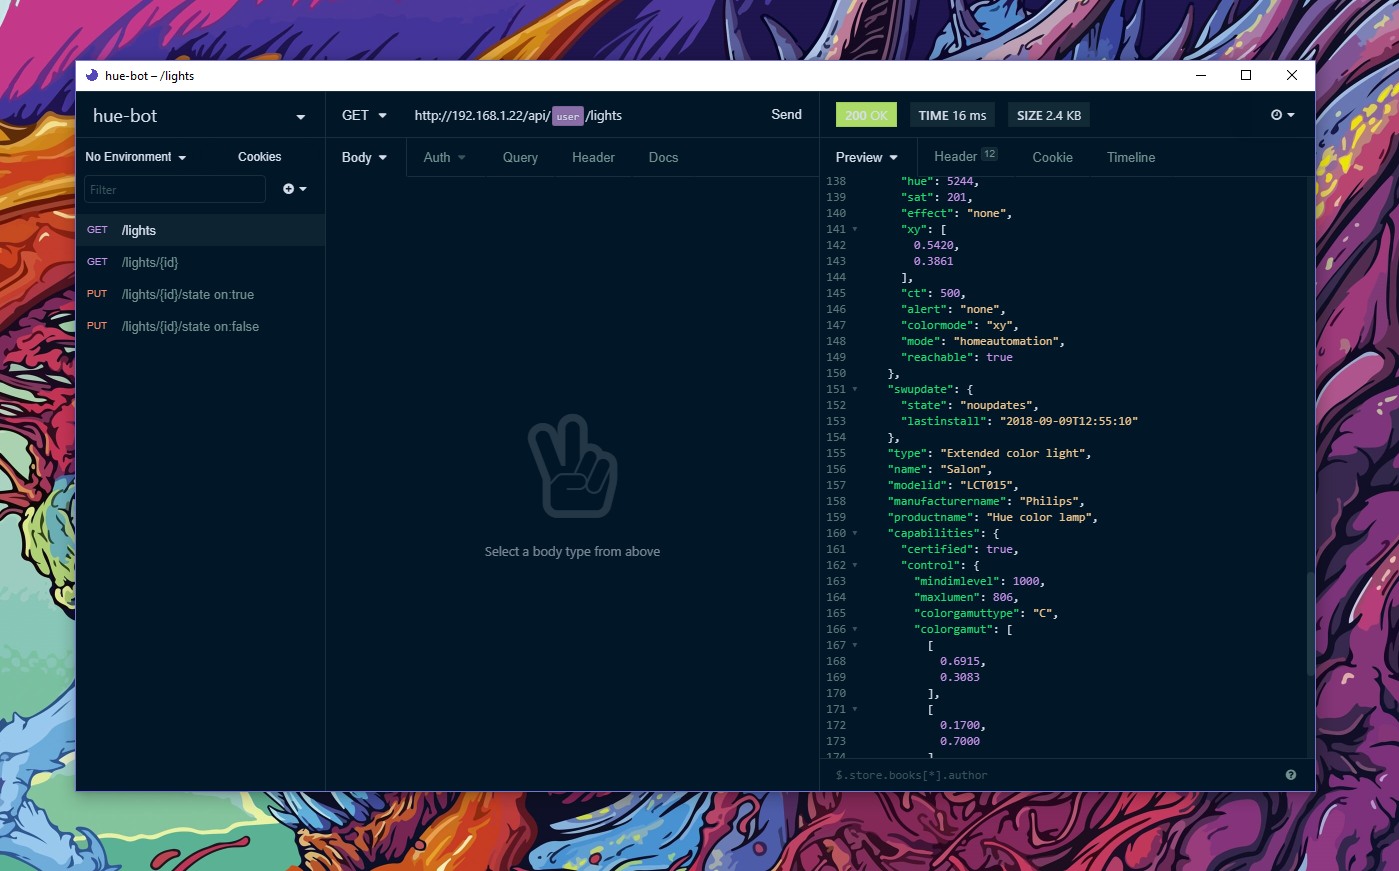This screenshot has width=1399, height=871.
Task: Select PUT /lights/{id}/state on:false request
Action: point(200,326)
